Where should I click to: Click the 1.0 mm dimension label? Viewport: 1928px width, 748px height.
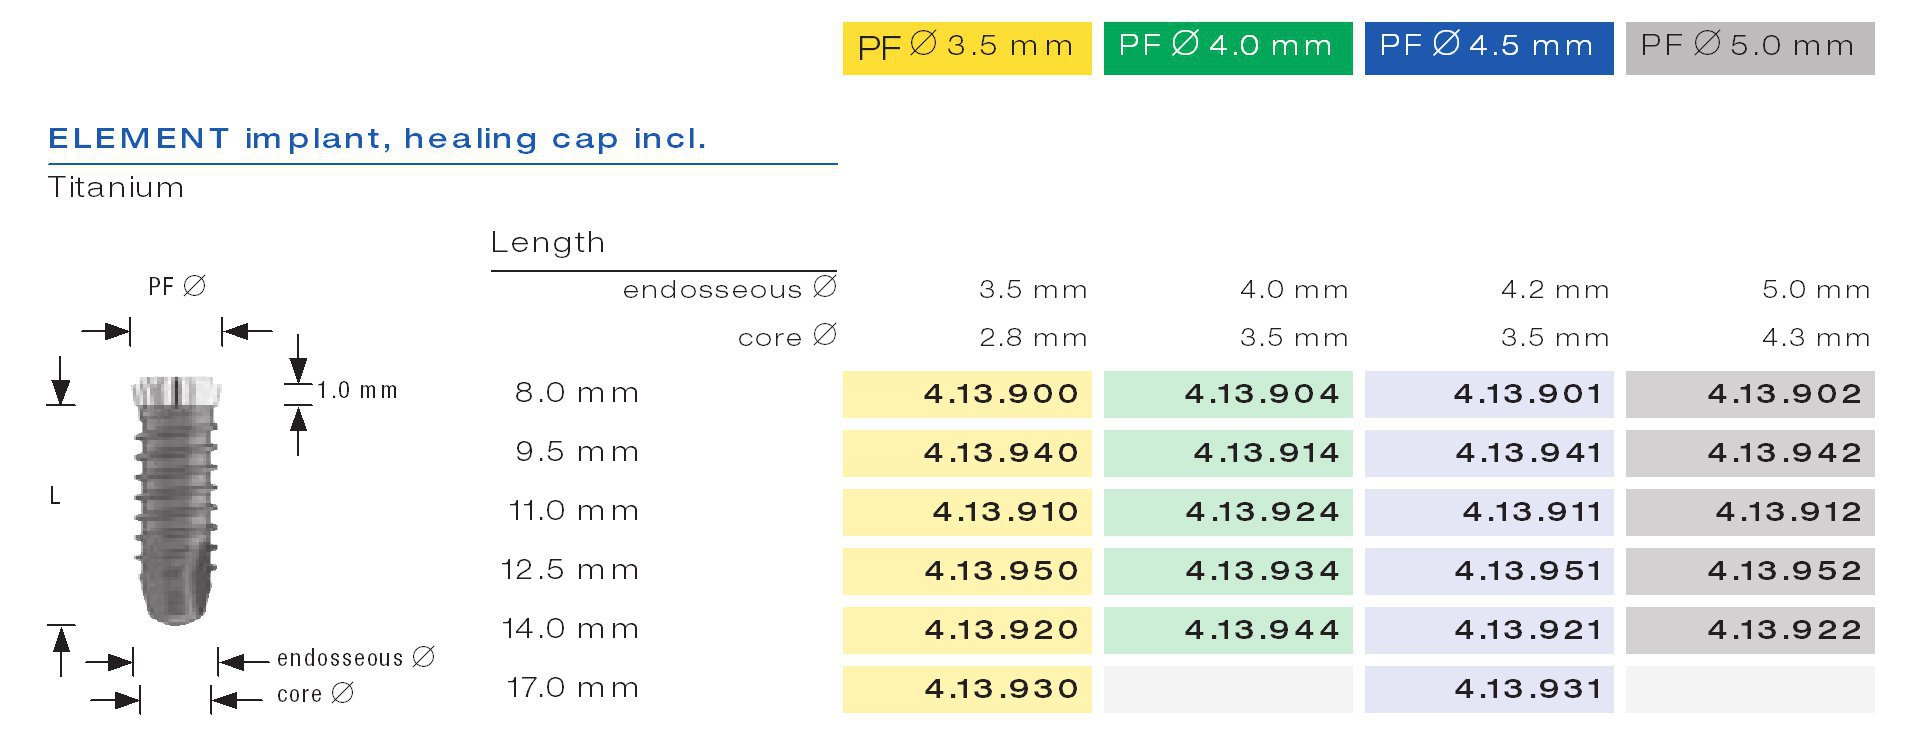[357, 391]
